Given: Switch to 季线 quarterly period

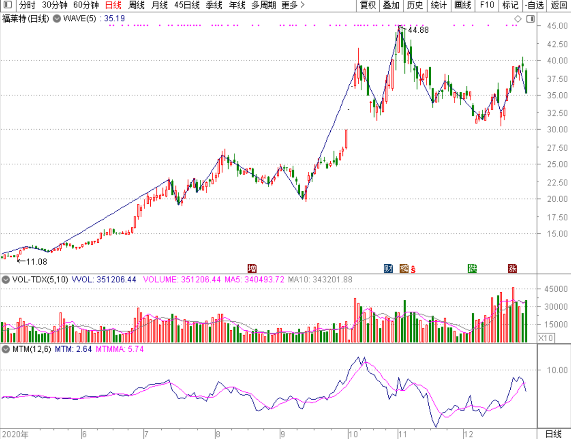Looking at the screenshot, I should pos(214,5).
